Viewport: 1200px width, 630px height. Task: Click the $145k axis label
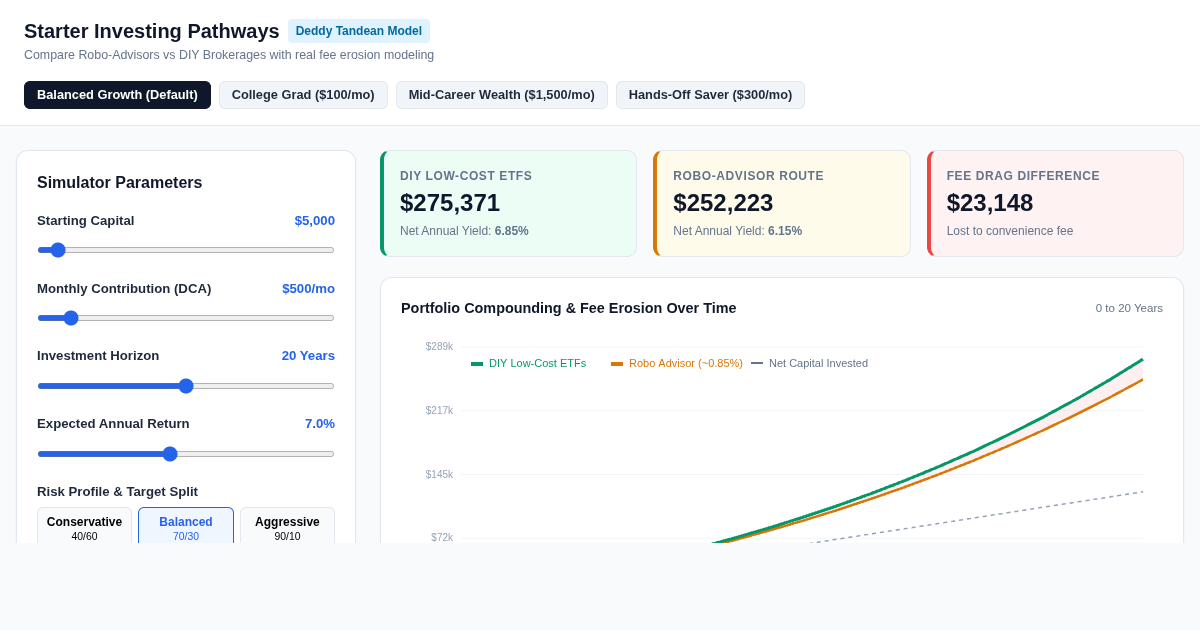pos(439,475)
